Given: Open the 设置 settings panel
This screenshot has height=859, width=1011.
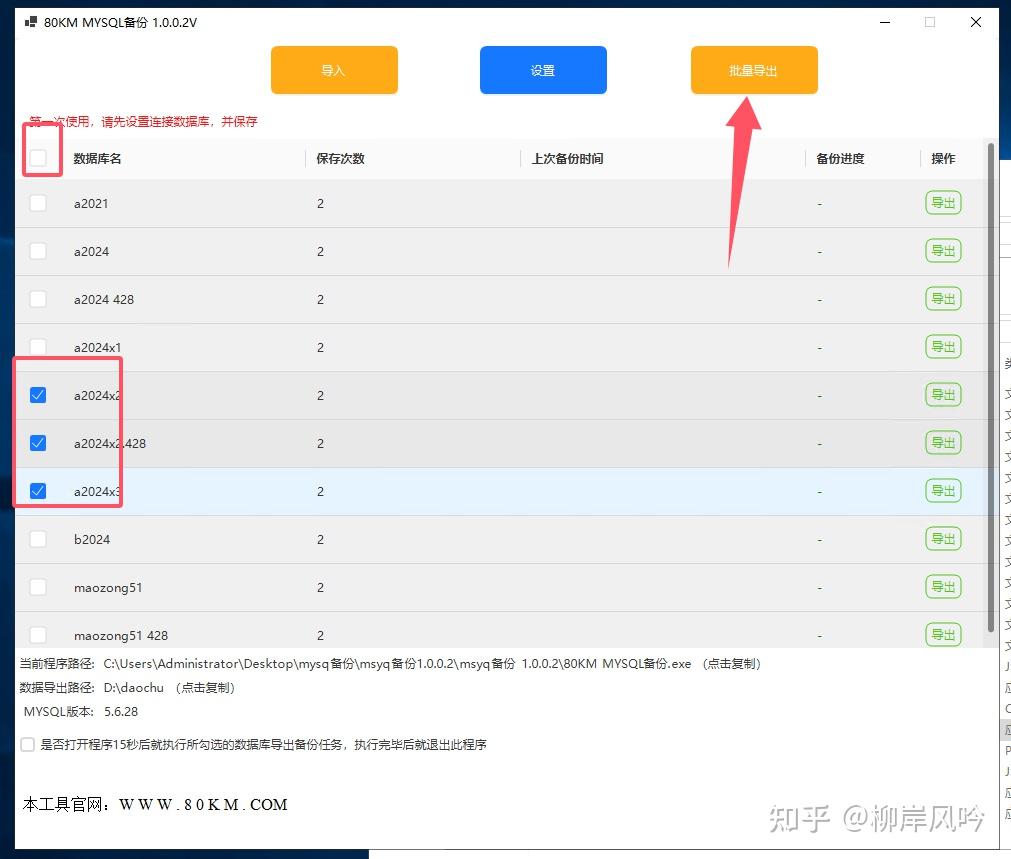Looking at the screenshot, I should [543, 70].
